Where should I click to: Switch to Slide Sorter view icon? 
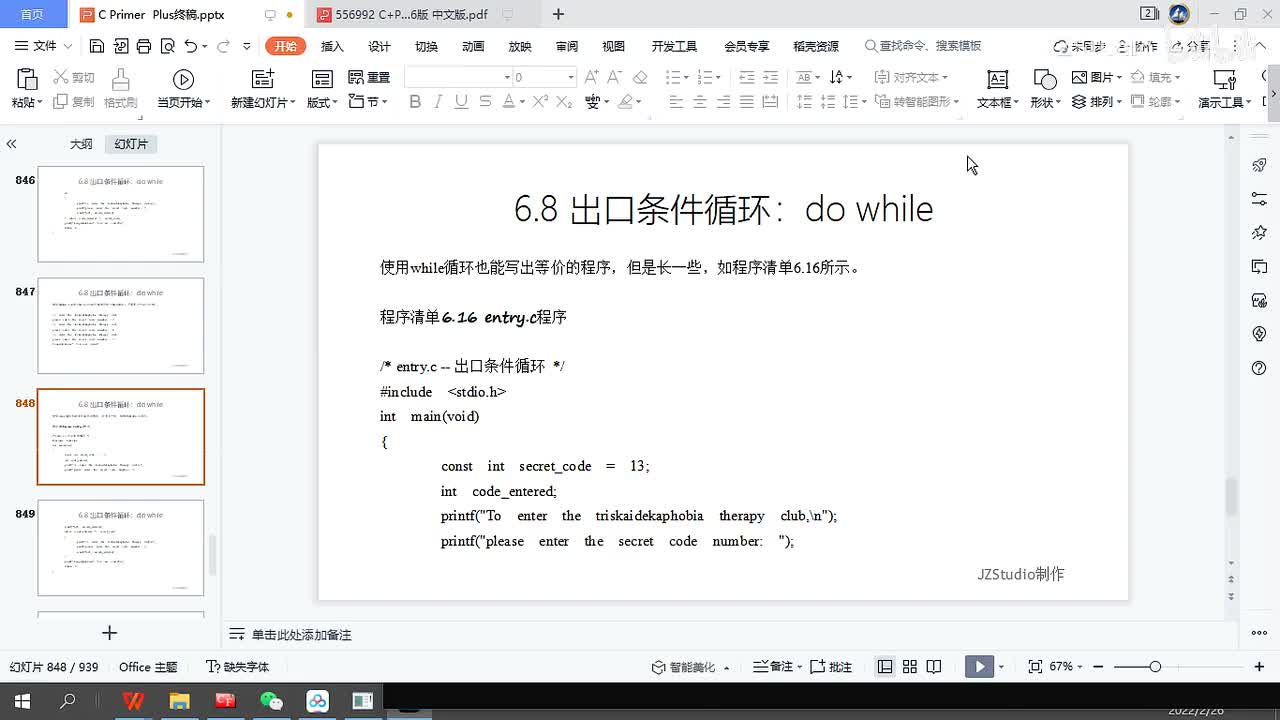coord(910,667)
